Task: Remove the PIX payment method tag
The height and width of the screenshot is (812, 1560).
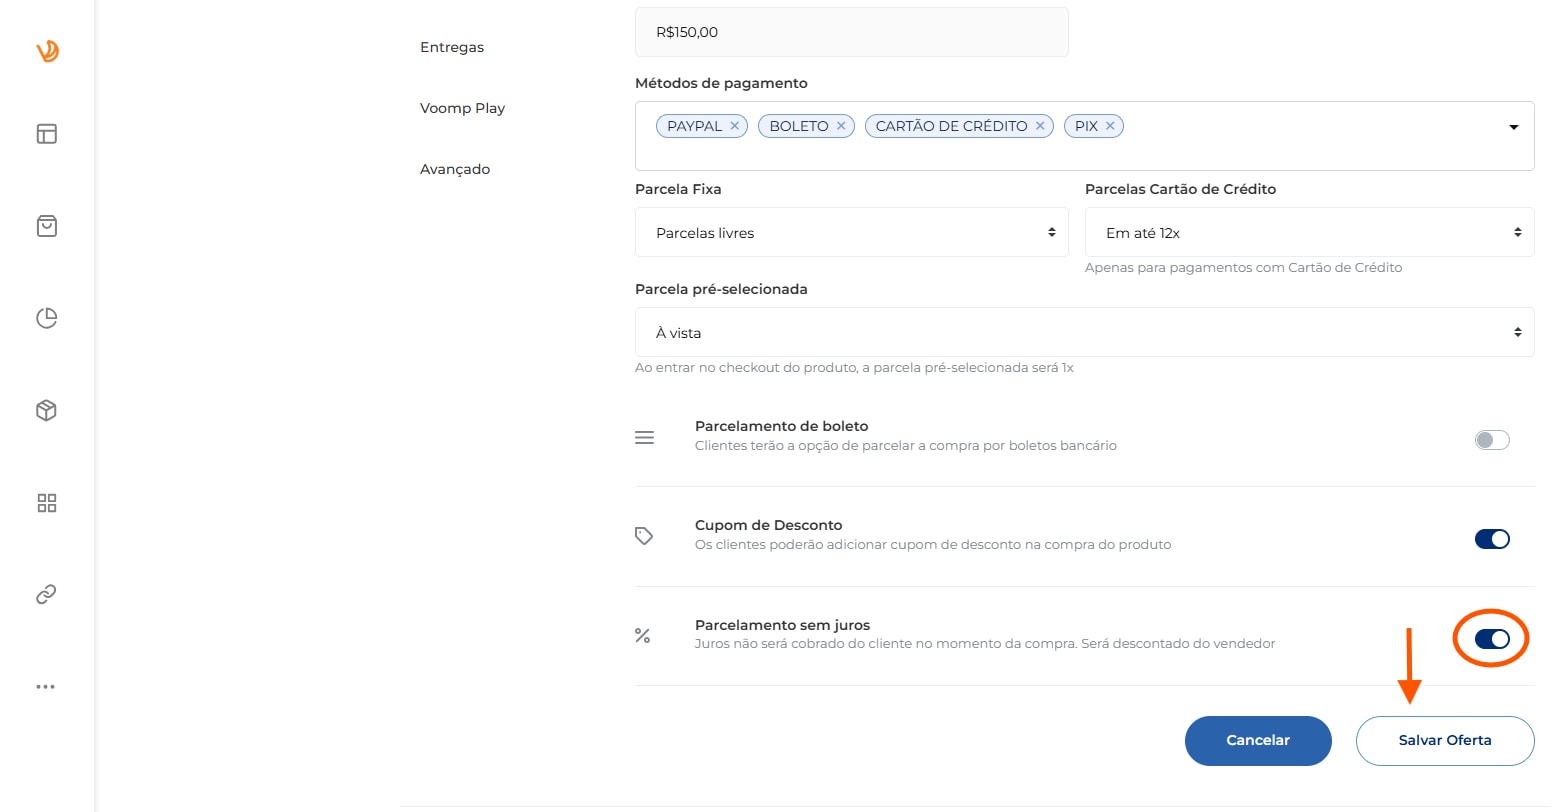Action: tap(1110, 126)
